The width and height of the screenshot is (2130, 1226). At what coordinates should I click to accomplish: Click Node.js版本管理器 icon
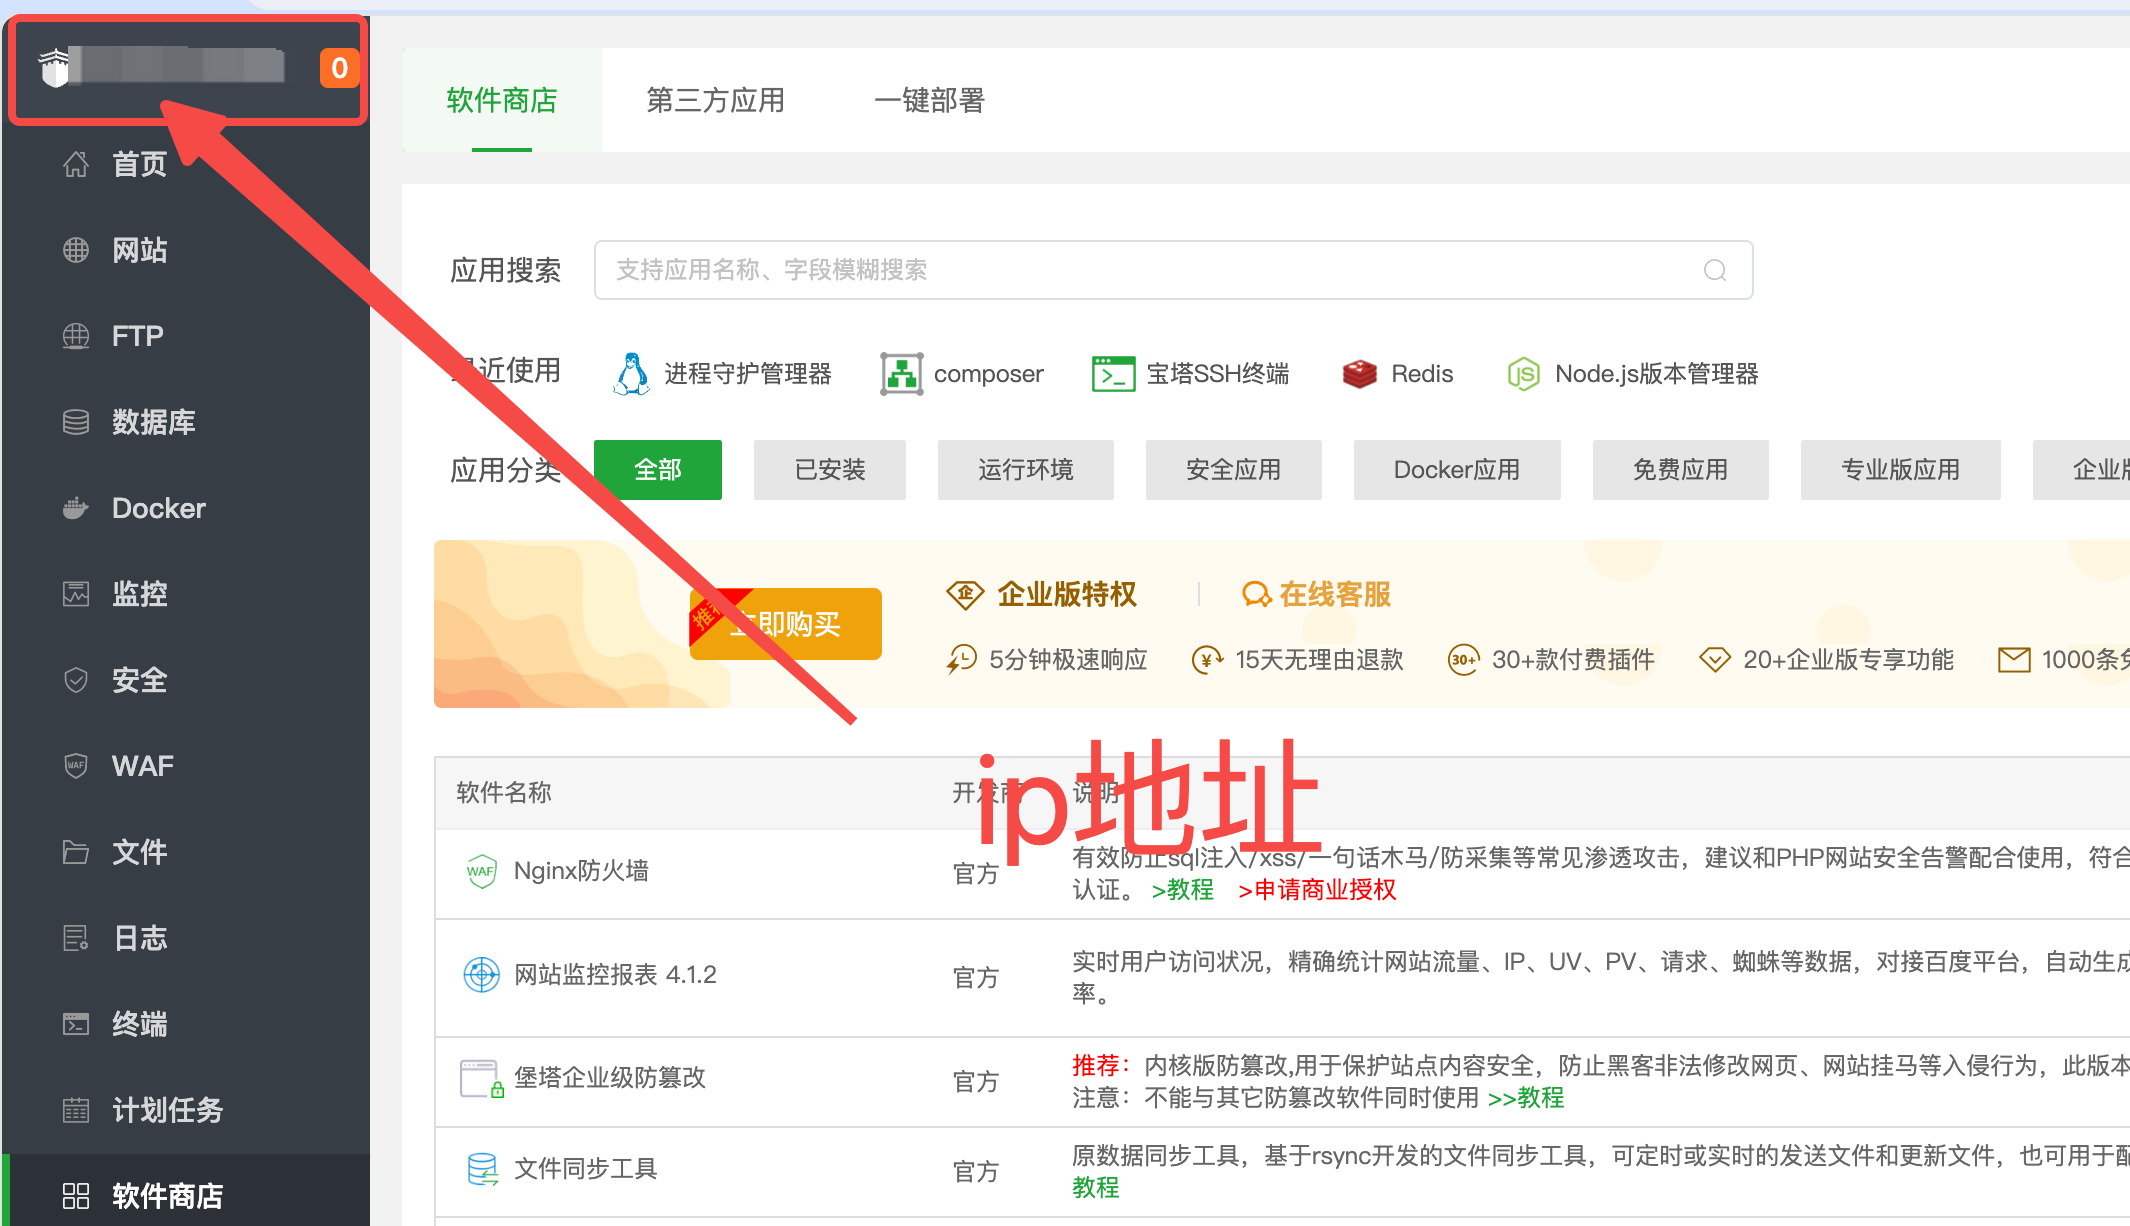(1523, 374)
